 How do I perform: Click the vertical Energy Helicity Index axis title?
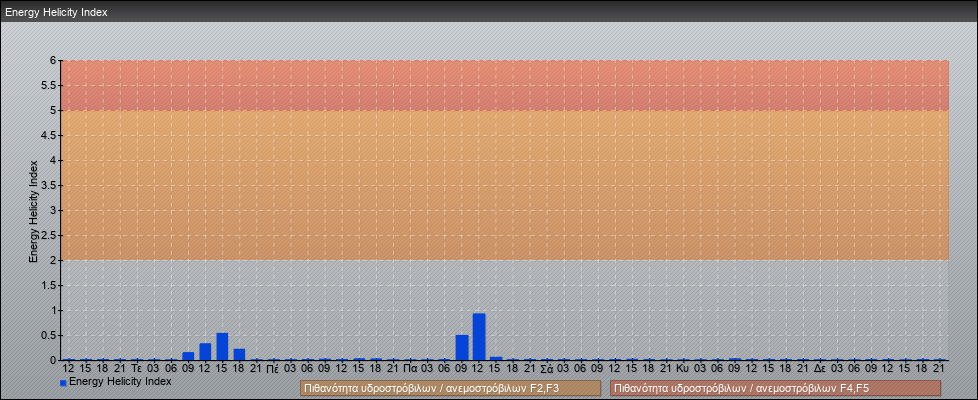[x=34, y=211]
